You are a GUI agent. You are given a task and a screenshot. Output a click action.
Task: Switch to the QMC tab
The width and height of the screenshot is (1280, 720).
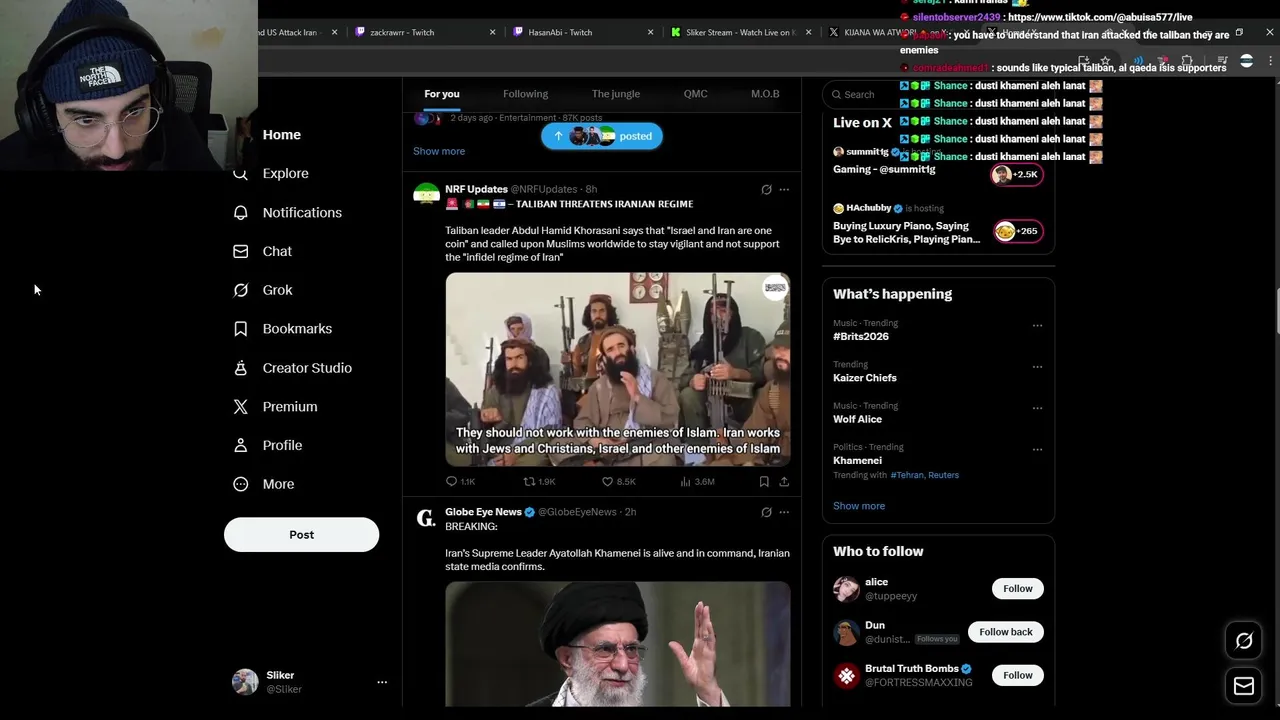[695, 94]
